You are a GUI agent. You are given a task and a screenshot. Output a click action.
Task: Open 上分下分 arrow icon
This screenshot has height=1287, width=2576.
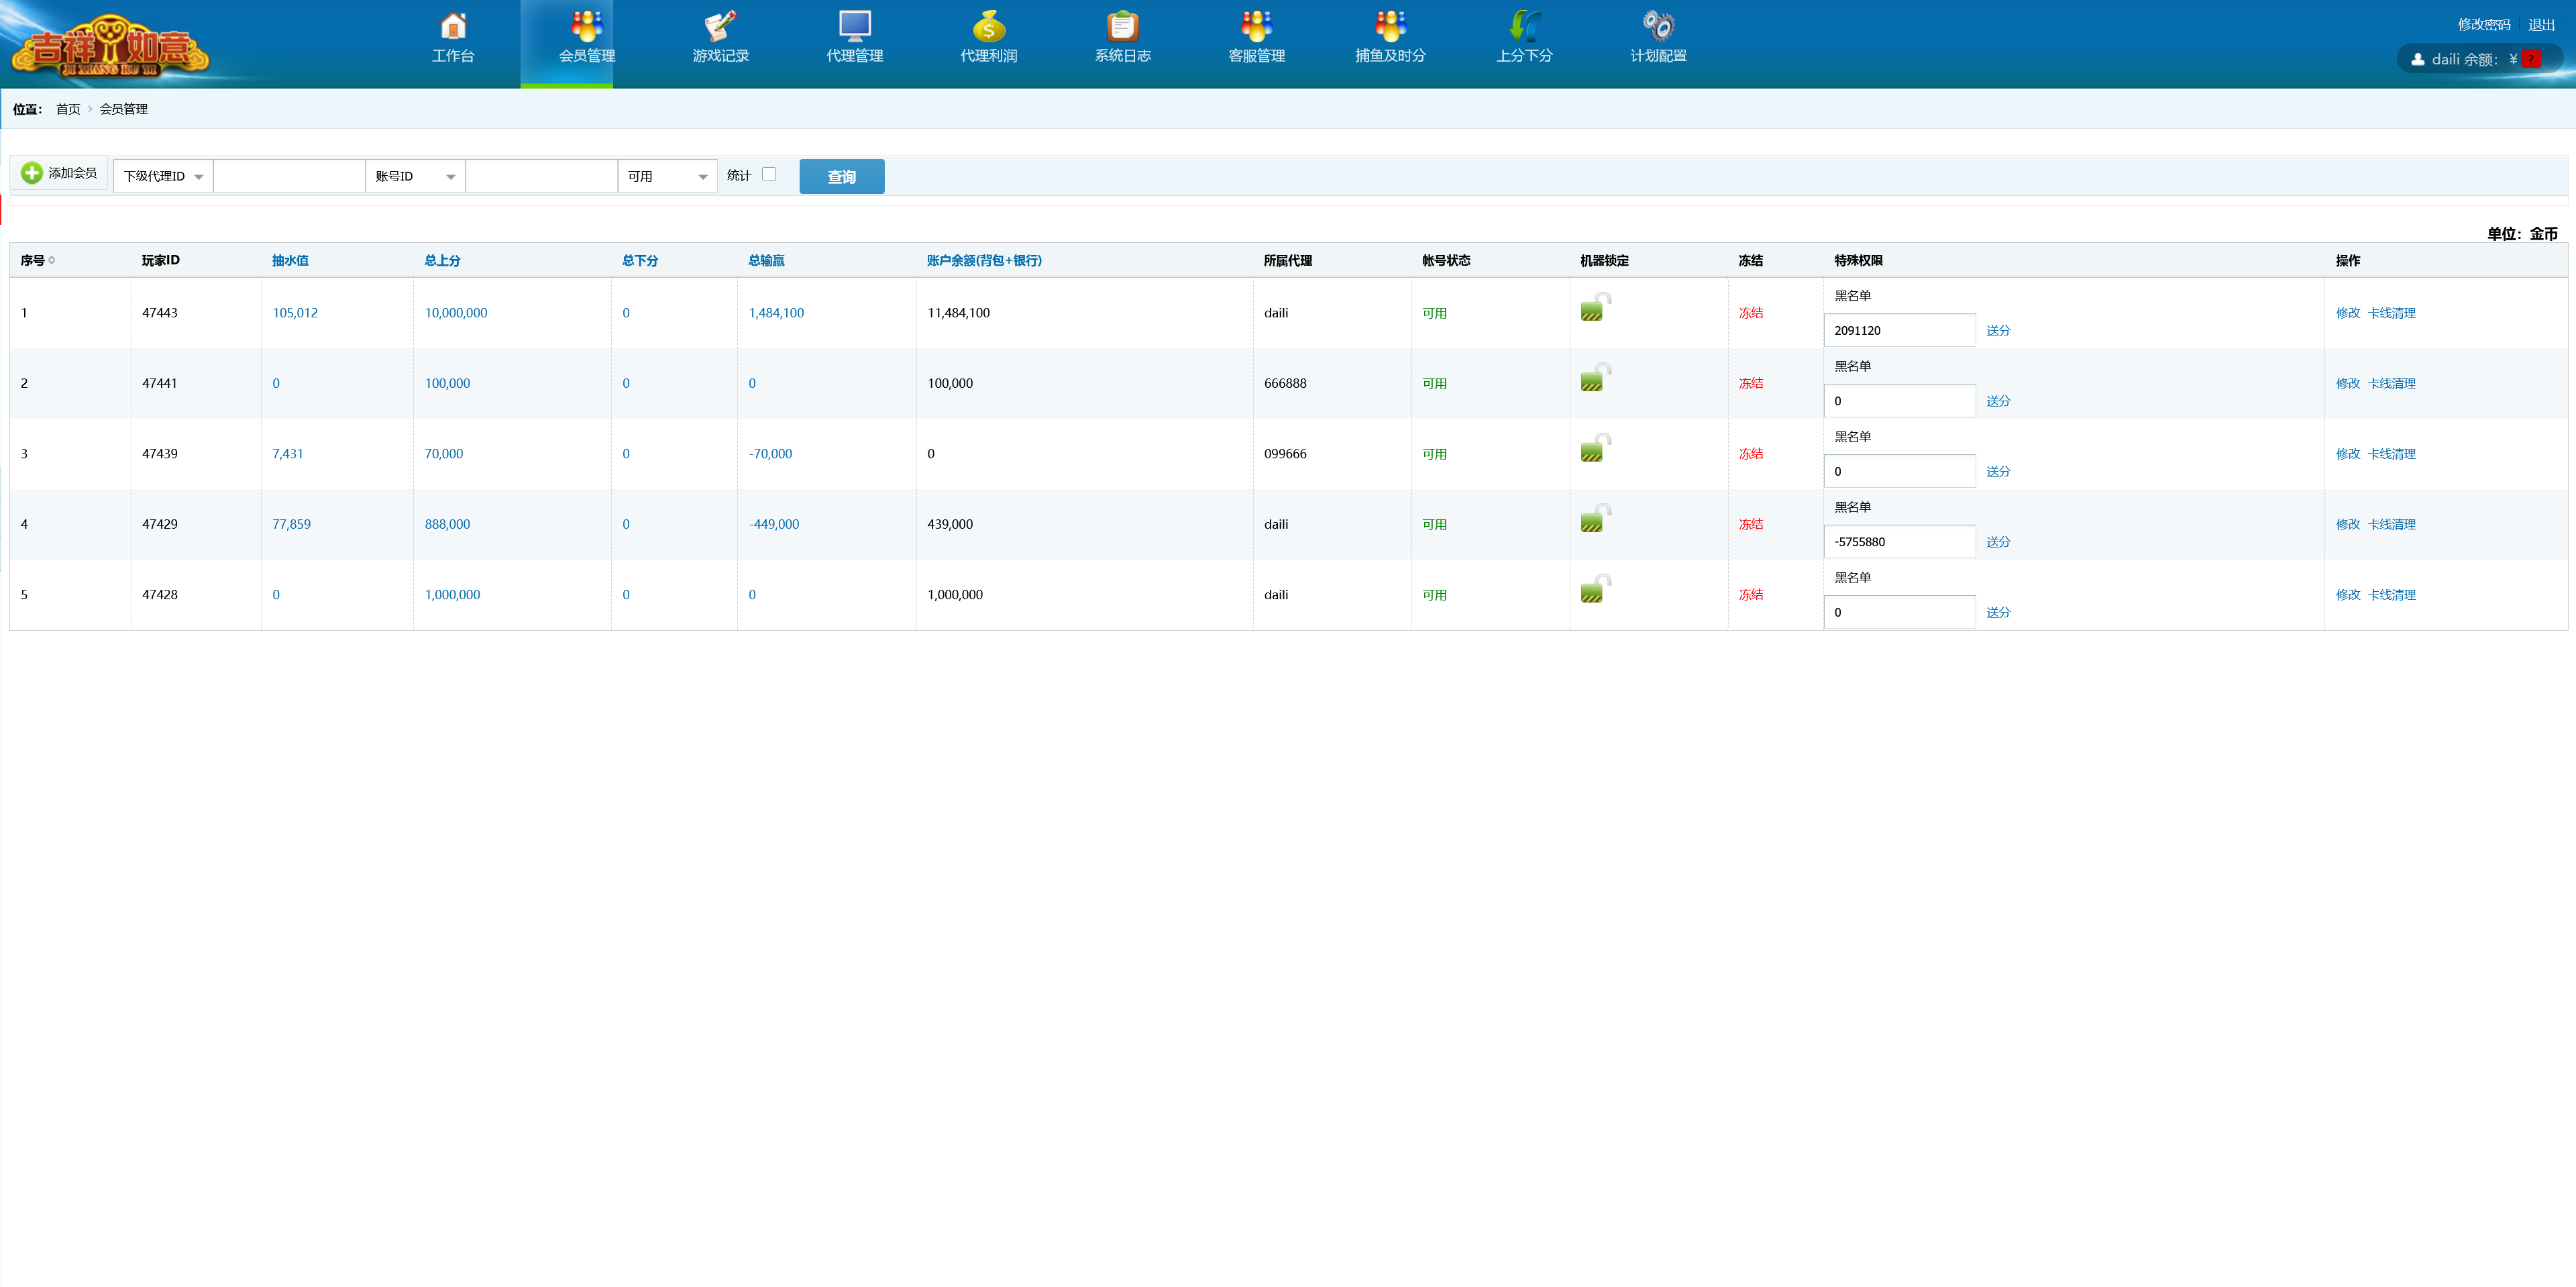[x=1524, y=25]
